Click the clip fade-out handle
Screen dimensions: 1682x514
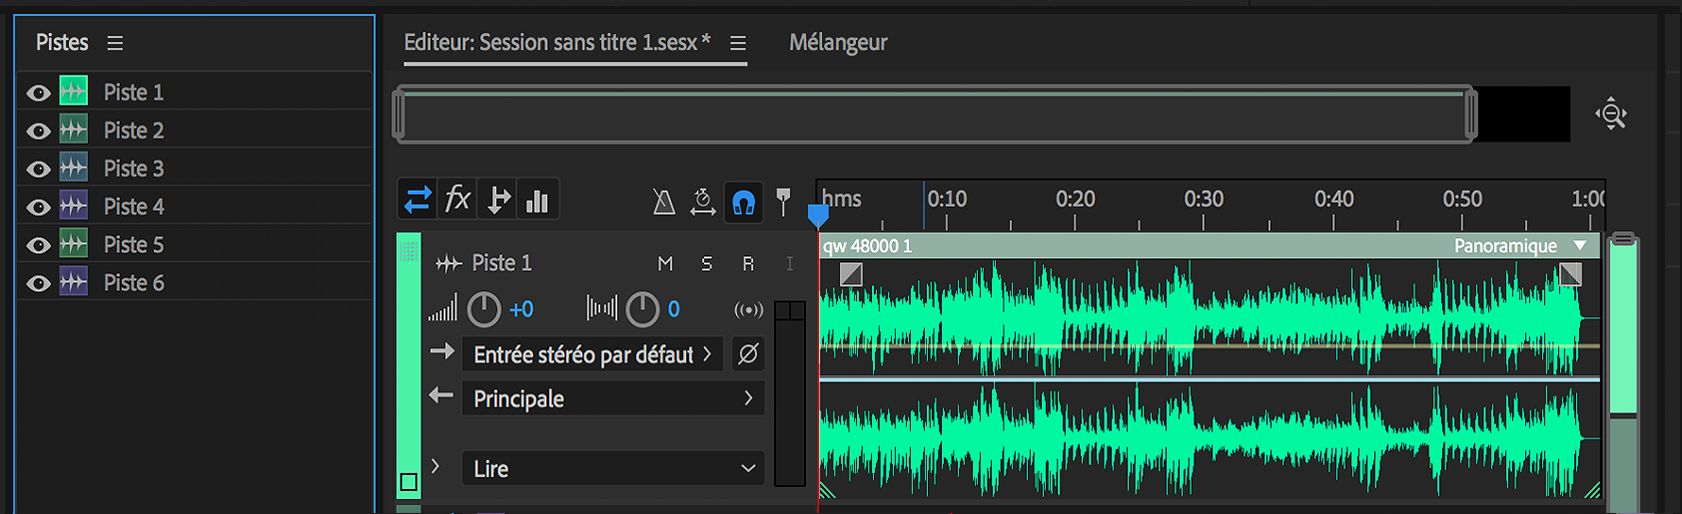coord(1571,274)
